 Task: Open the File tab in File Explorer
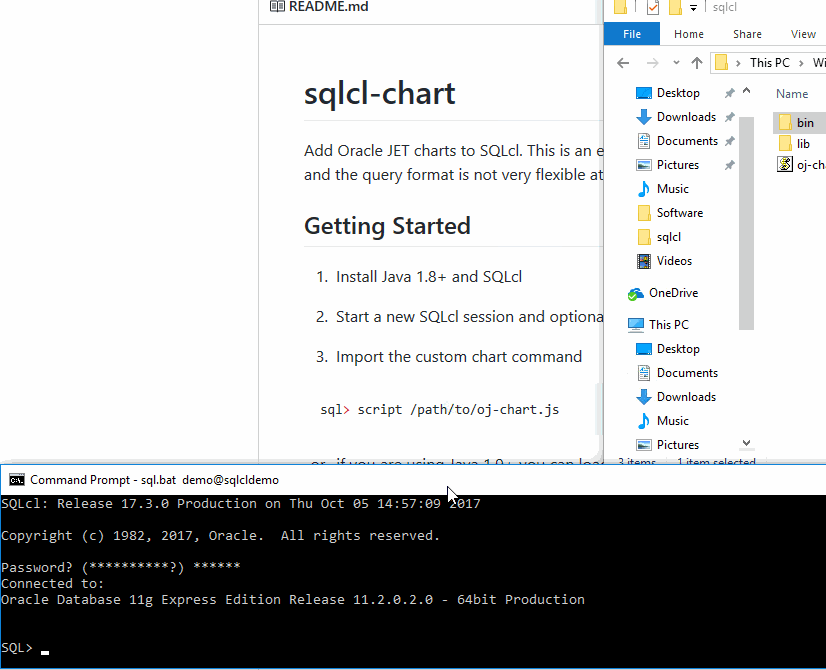pyautogui.click(x=632, y=34)
